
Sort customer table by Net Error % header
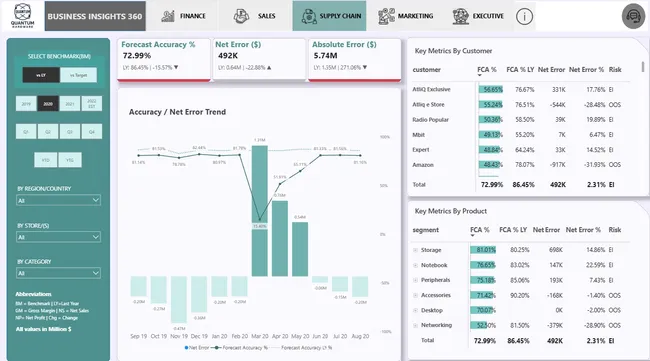[x=586, y=70]
